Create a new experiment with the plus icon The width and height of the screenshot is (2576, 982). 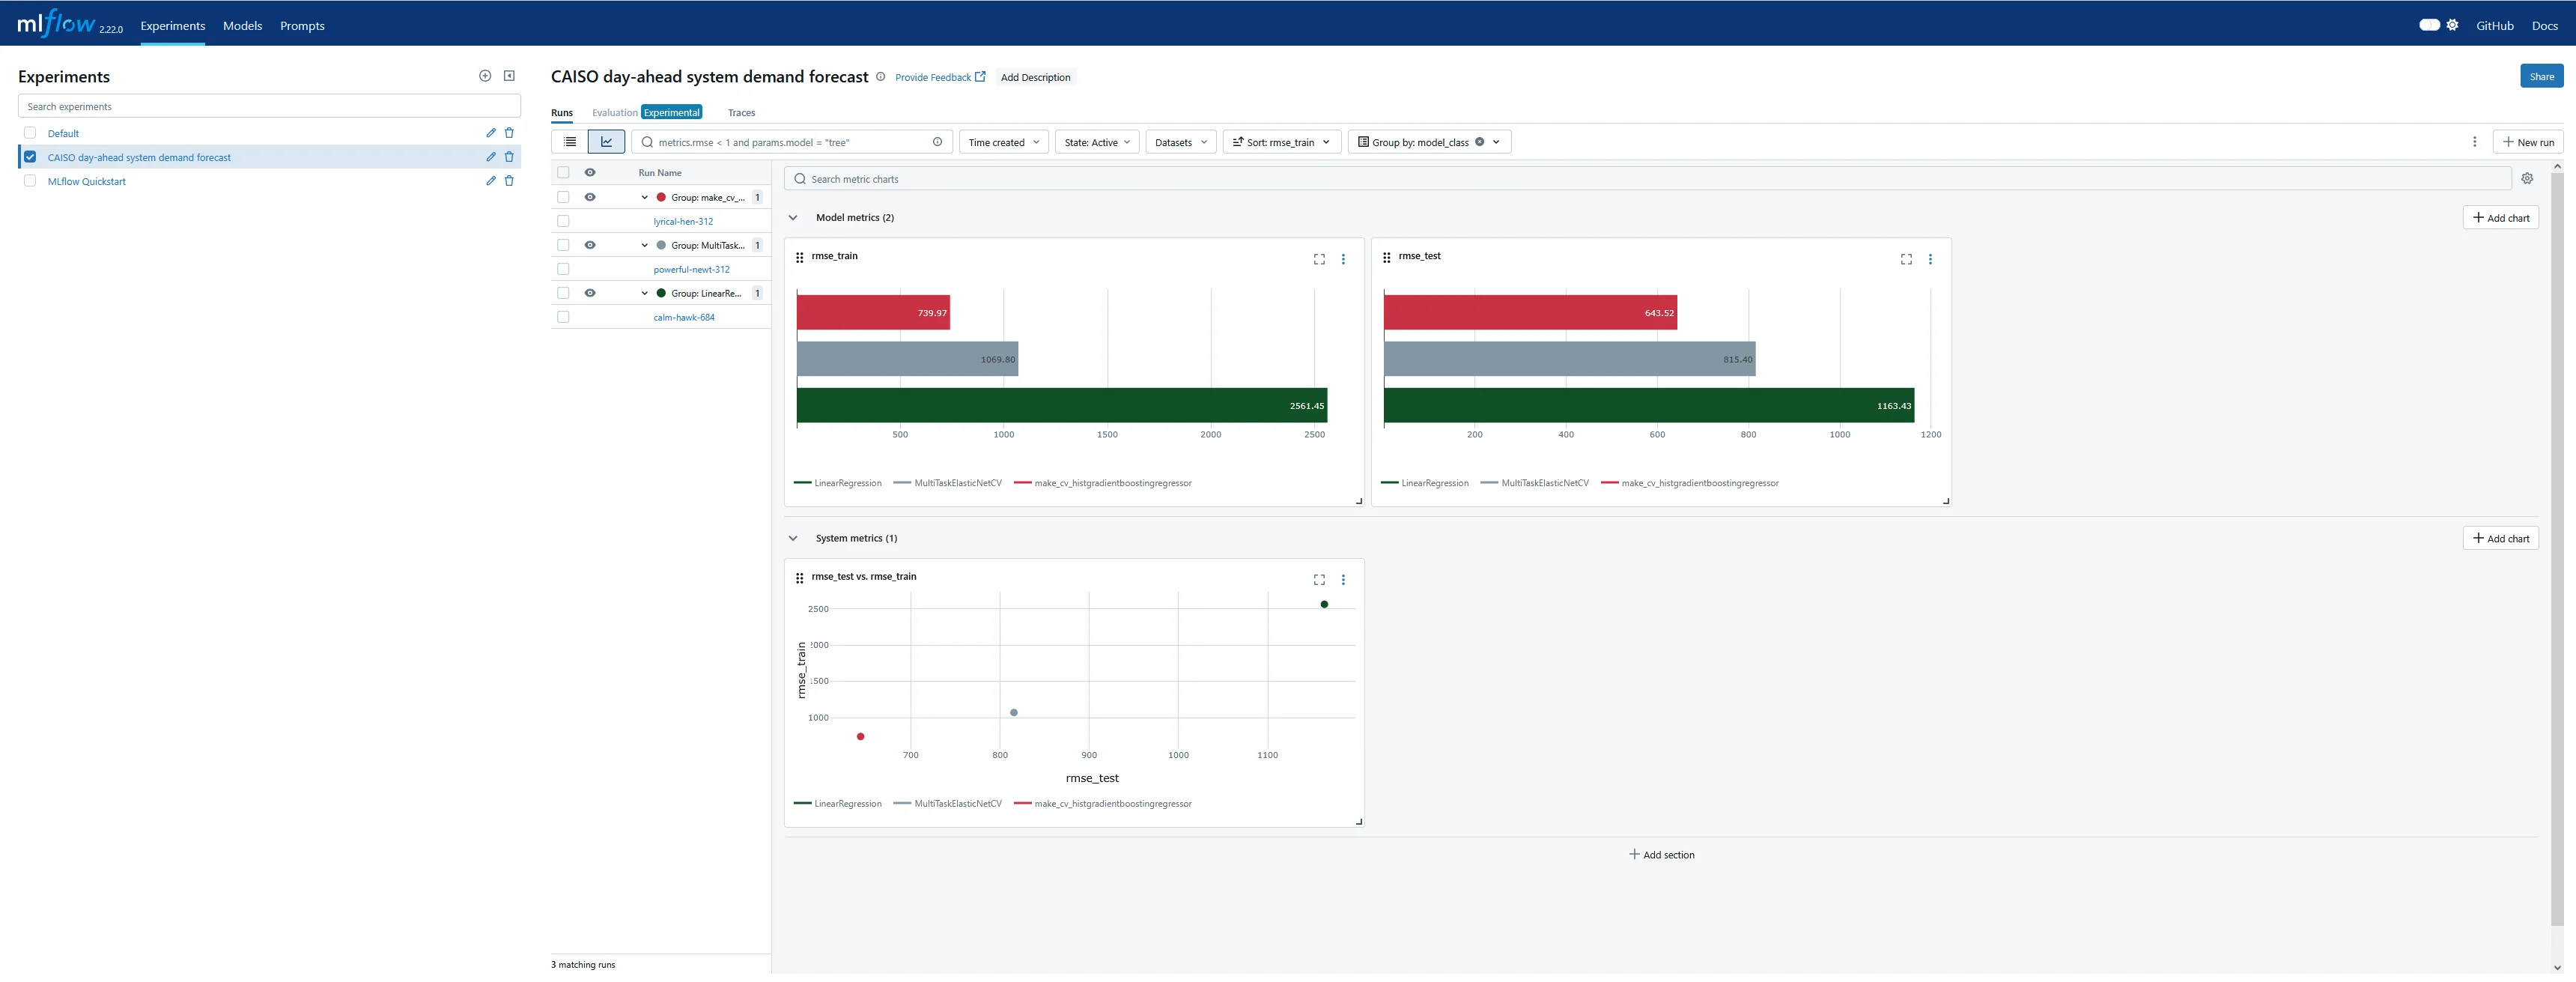pos(485,75)
